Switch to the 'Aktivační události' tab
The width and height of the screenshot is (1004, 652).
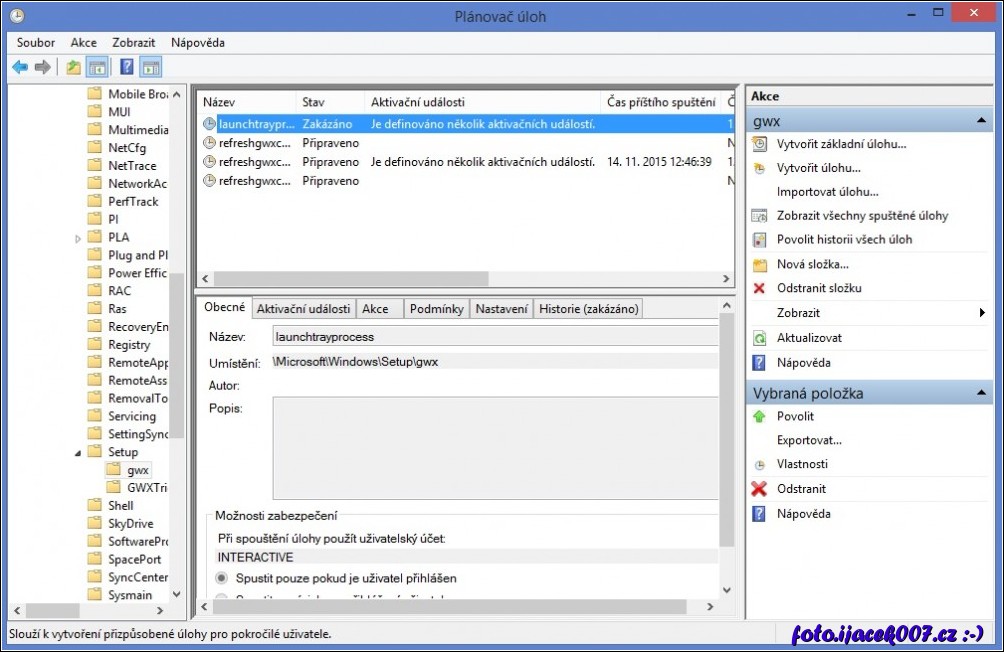point(303,309)
